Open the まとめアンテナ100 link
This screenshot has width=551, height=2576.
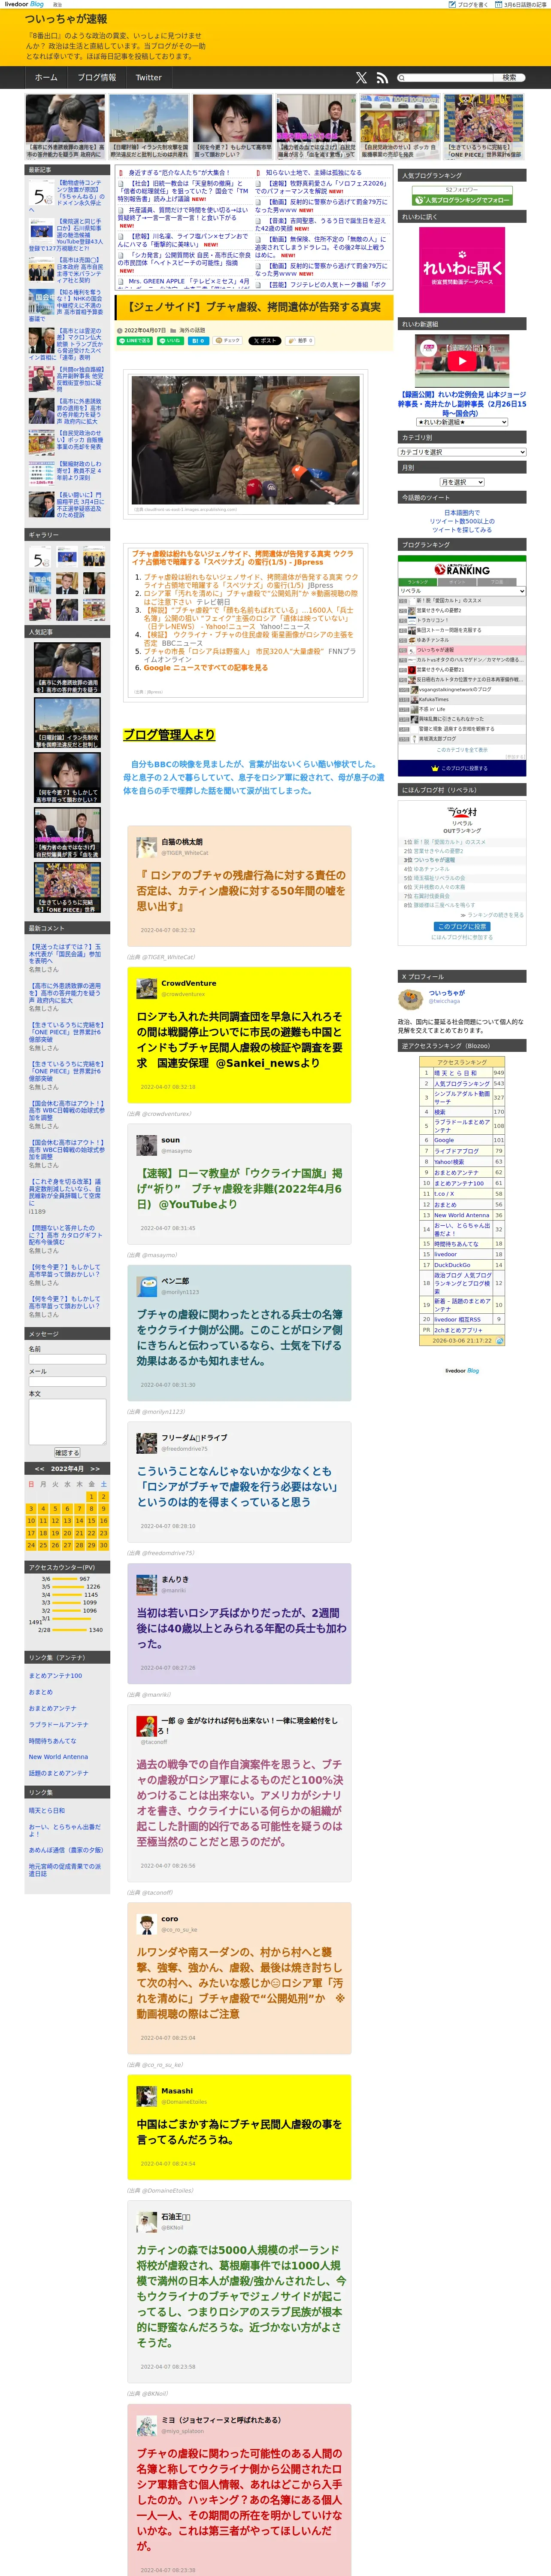point(55,1676)
